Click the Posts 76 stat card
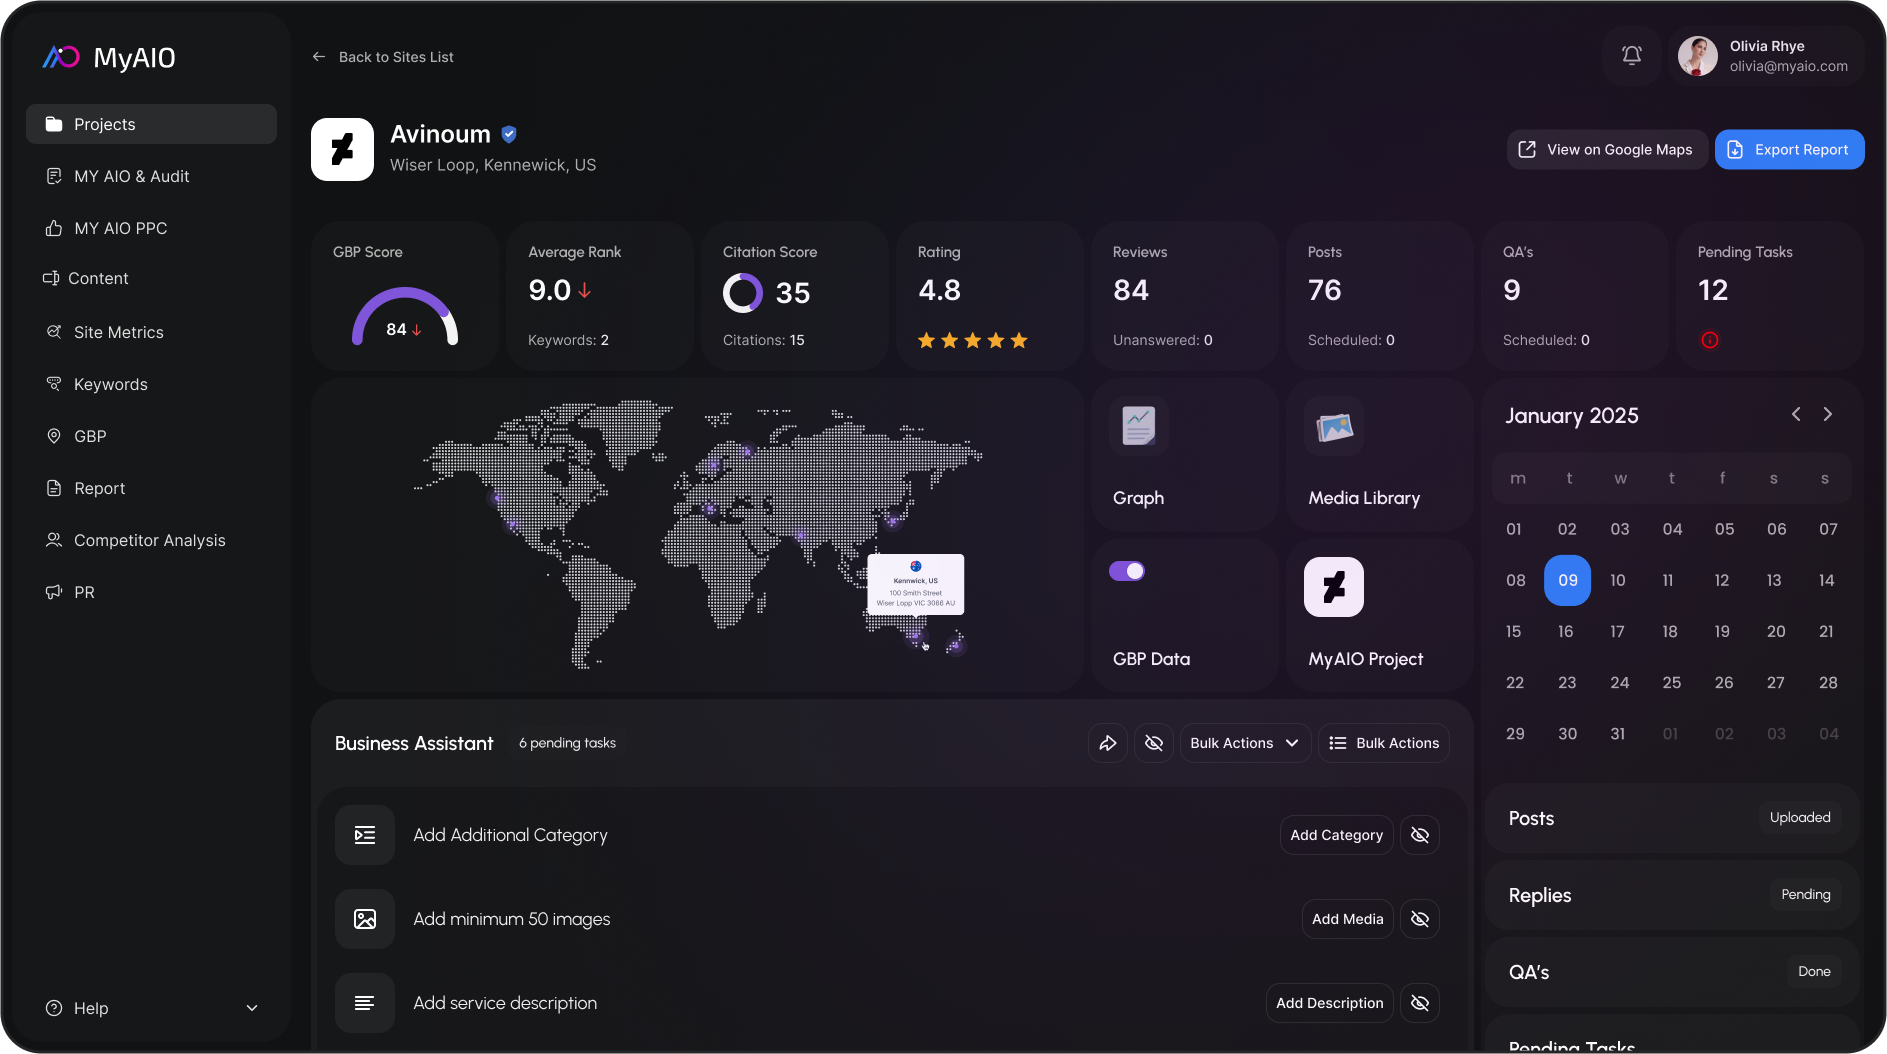 coord(1380,296)
